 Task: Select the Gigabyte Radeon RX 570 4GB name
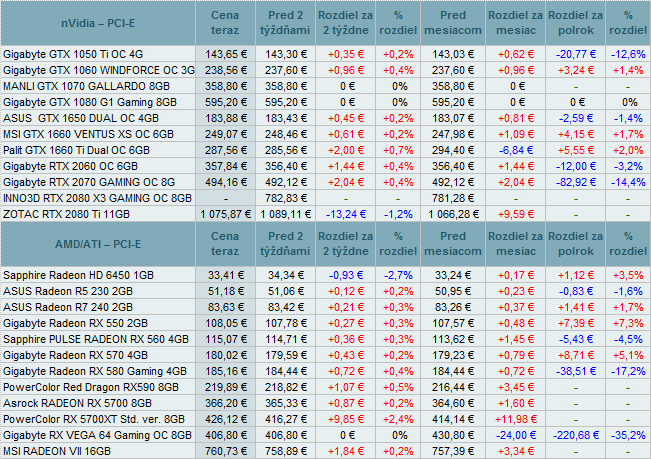76,355
